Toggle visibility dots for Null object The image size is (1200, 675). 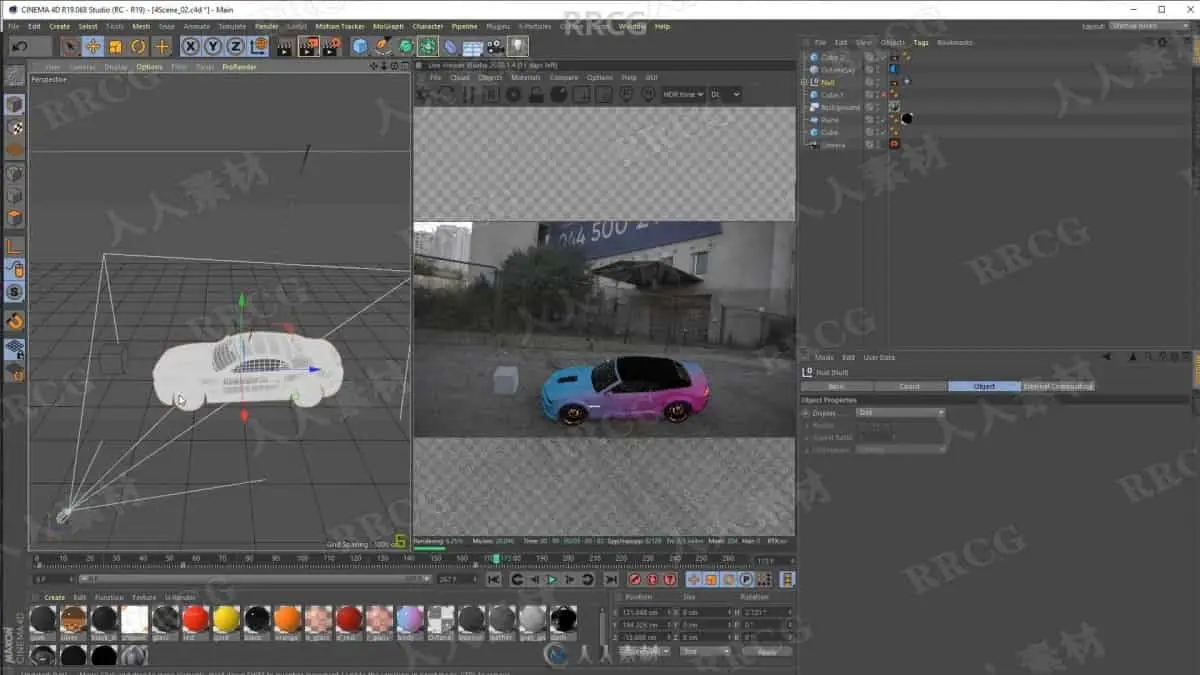tap(878, 82)
